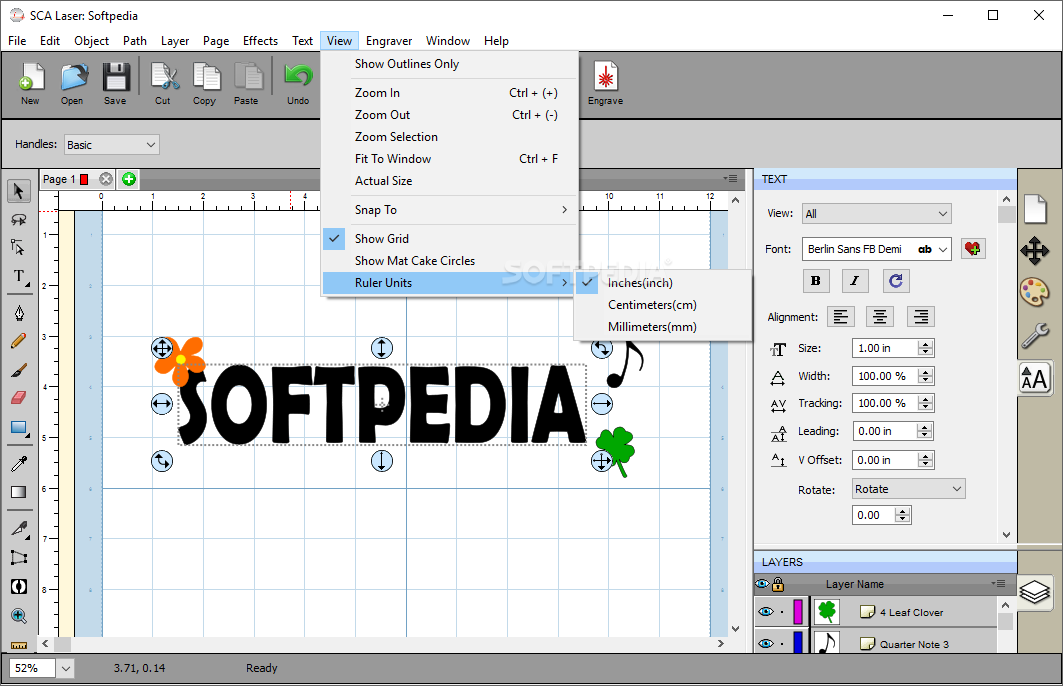Open the move/position side panel
1063x686 pixels.
click(x=1035, y=251)
